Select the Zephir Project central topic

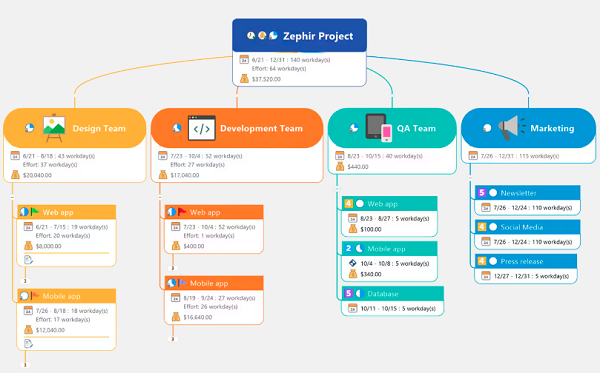coord(300,36)
